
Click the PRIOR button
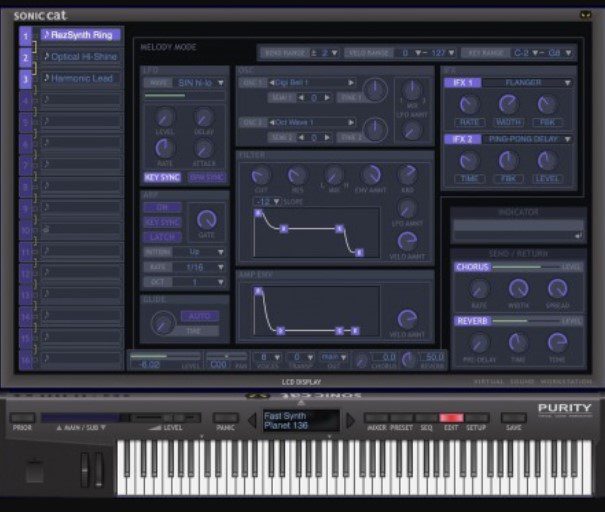(x=22, y=417)
